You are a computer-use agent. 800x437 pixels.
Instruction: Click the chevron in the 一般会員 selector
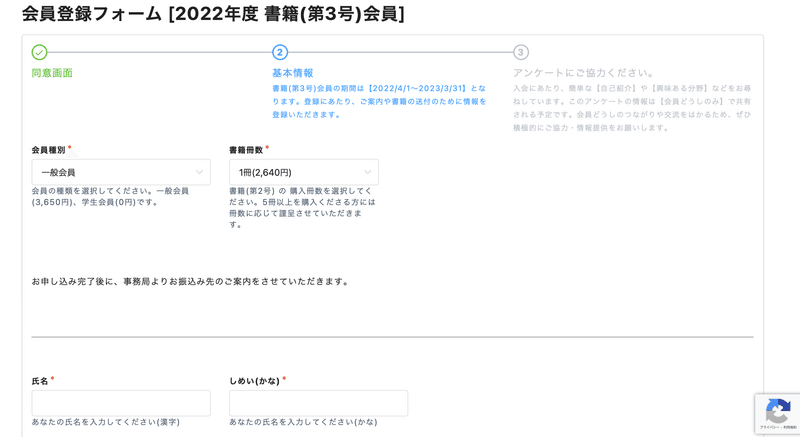[x=199, y=172]
